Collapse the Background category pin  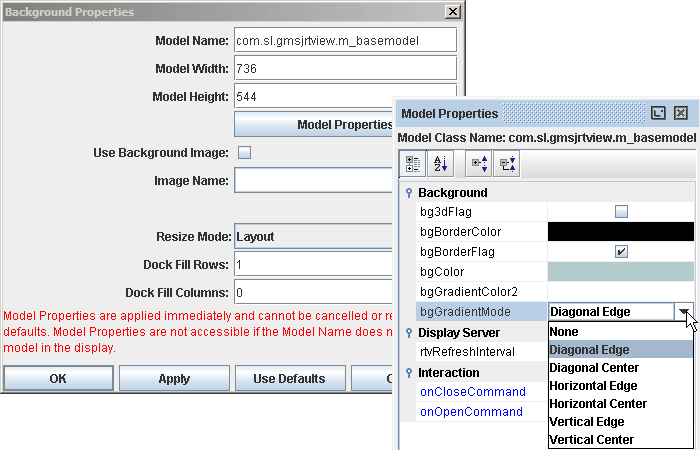click(409, 193)
